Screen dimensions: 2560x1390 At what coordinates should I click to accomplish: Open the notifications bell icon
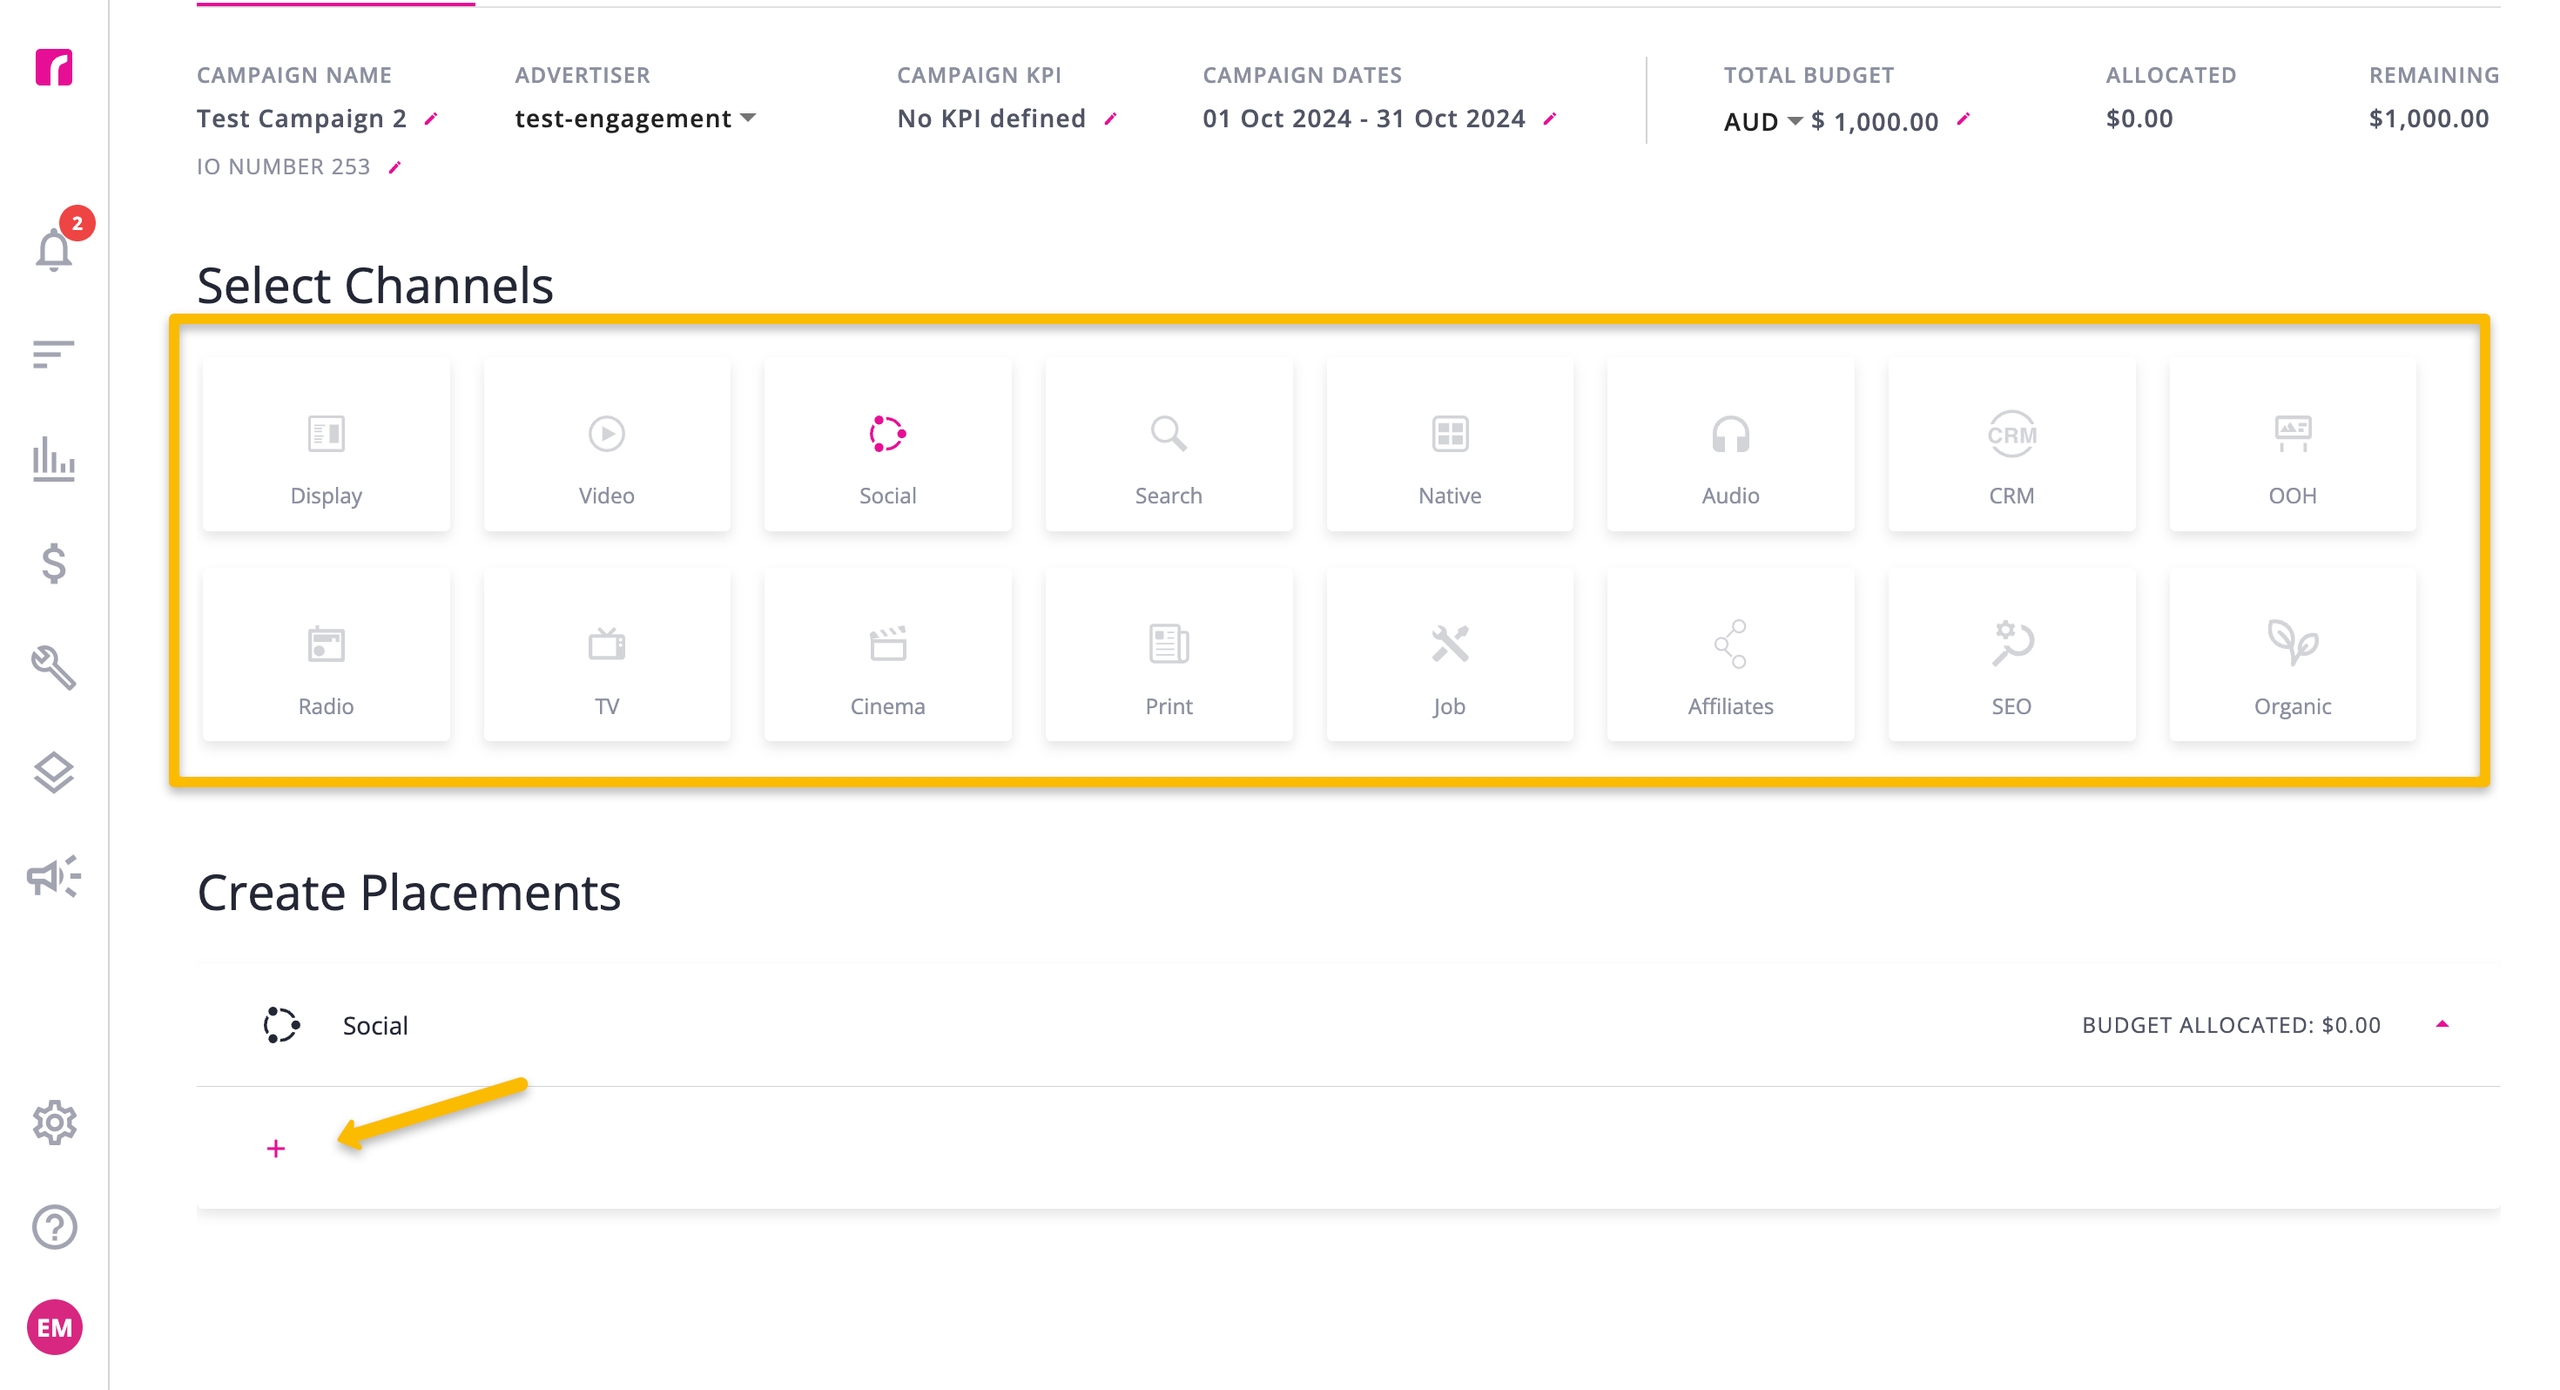click(x=54, y=249)
